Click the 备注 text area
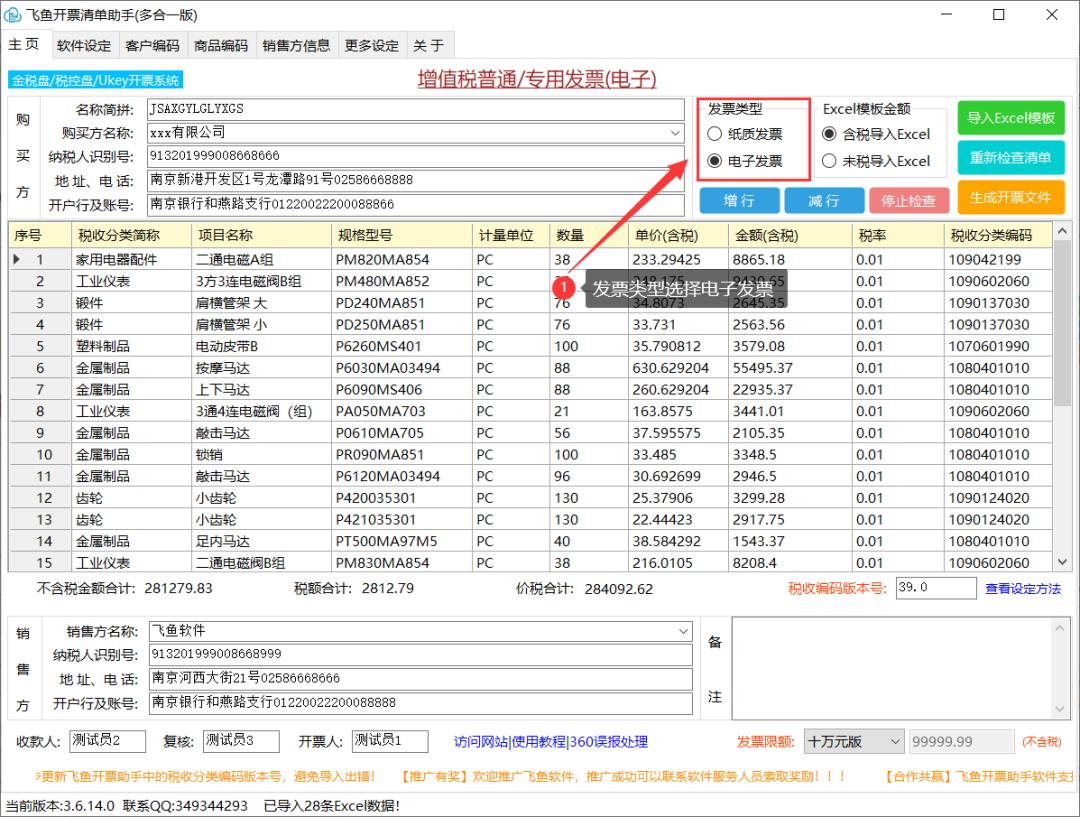1080x817 pixels. 893,669
